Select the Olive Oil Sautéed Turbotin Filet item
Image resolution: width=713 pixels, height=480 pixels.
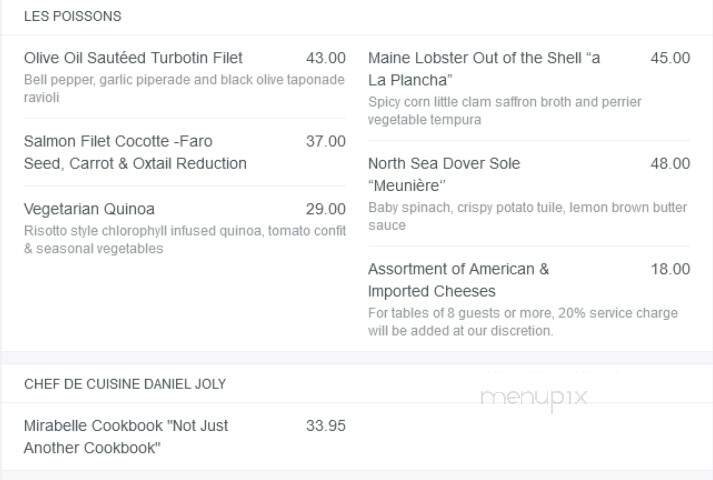(x=133, y=58)
